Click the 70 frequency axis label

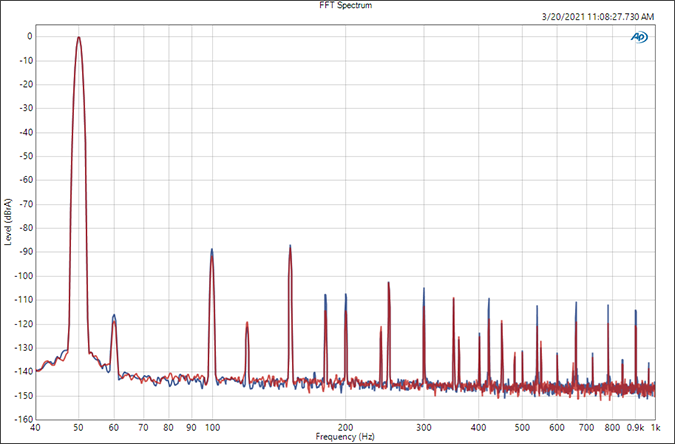(143, 428)
